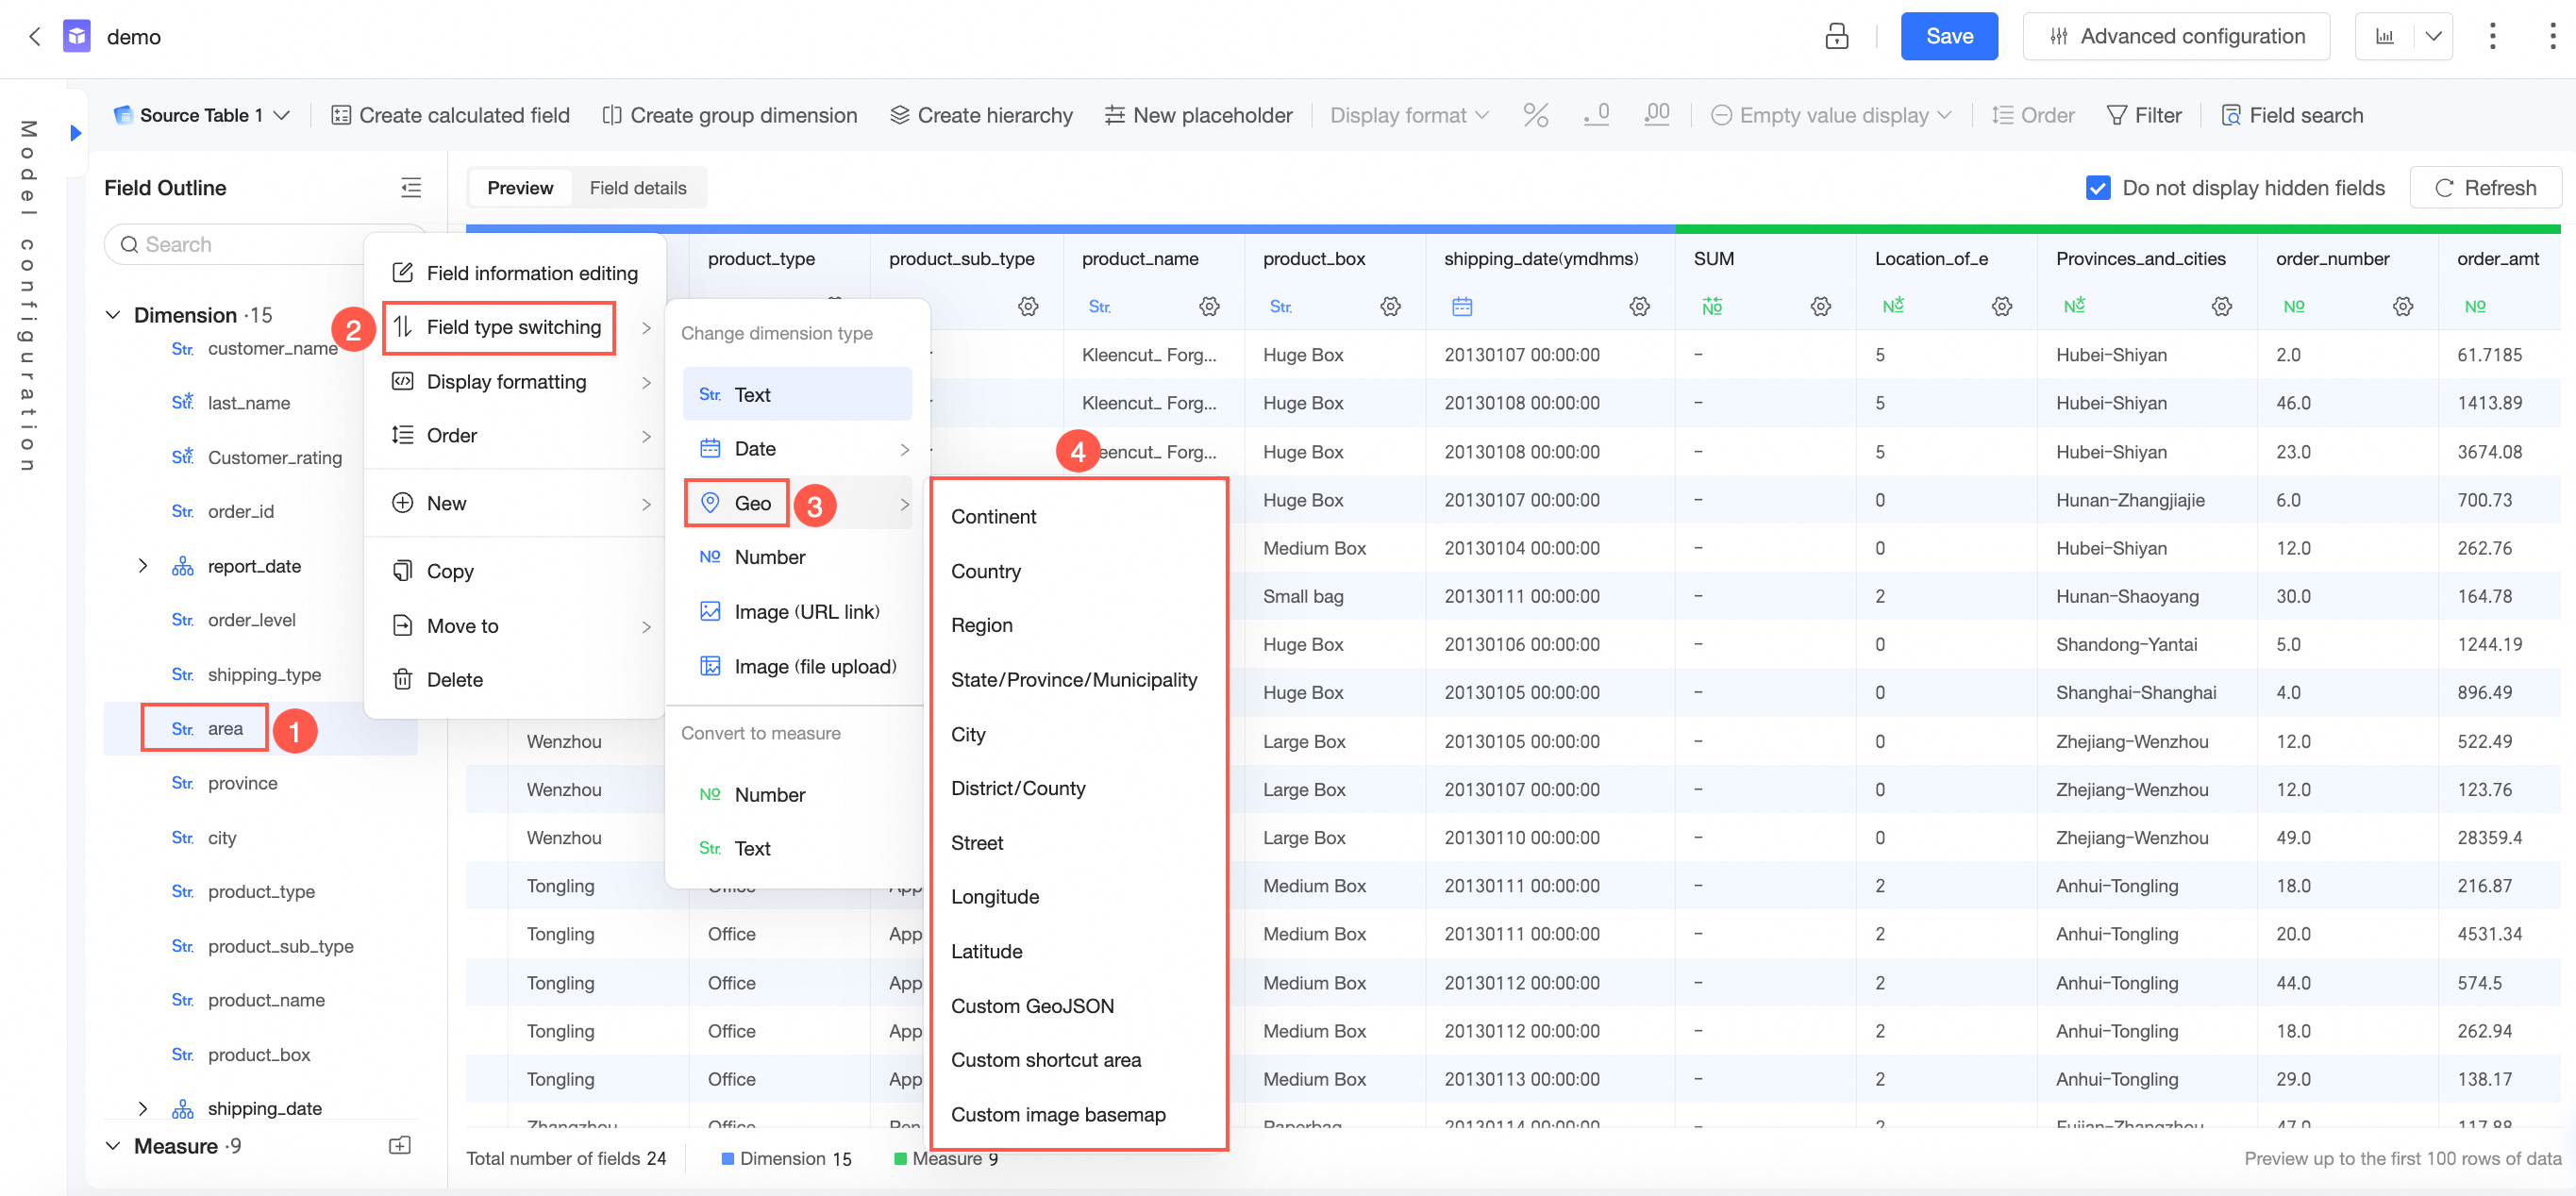This screenshot has height=1196, width=2576.
Task: Click the back arrow beside demo
Action: [x=35, y=37]
